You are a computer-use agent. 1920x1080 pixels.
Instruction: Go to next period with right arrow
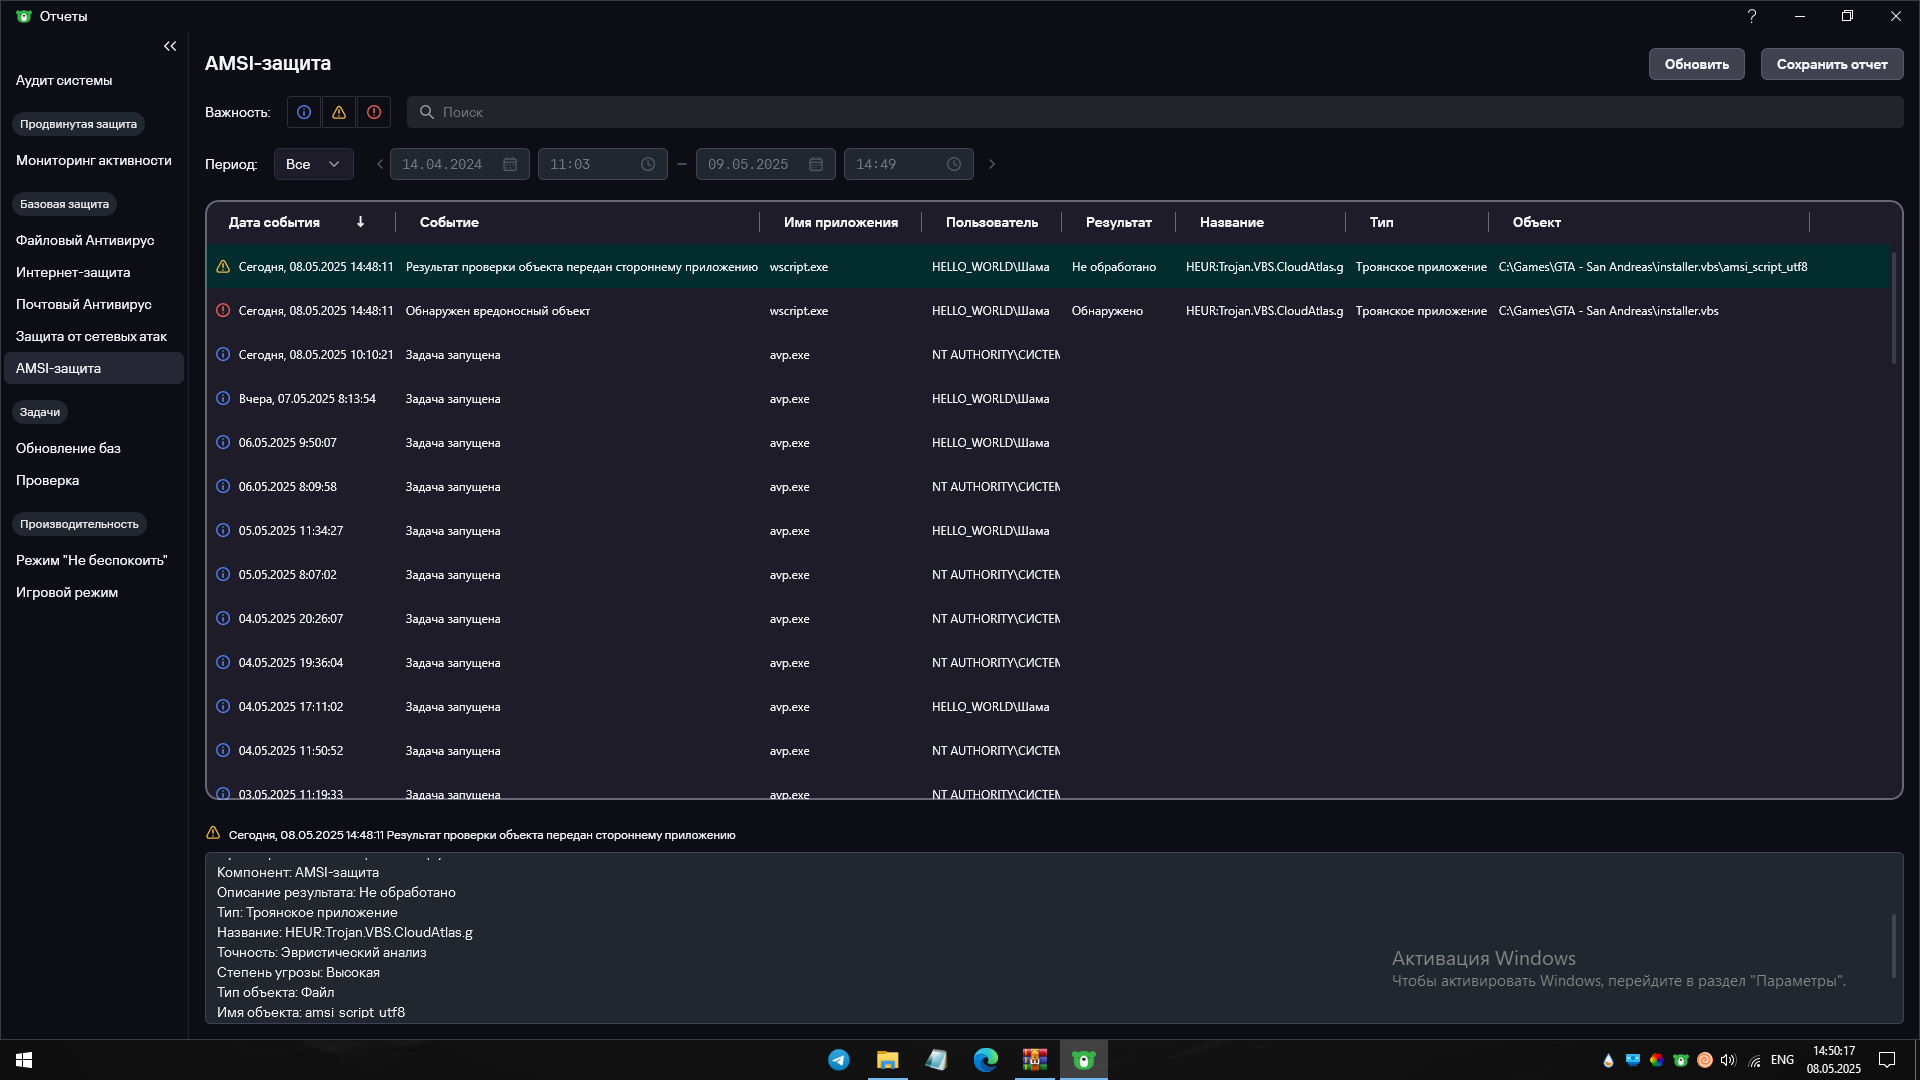992,164
